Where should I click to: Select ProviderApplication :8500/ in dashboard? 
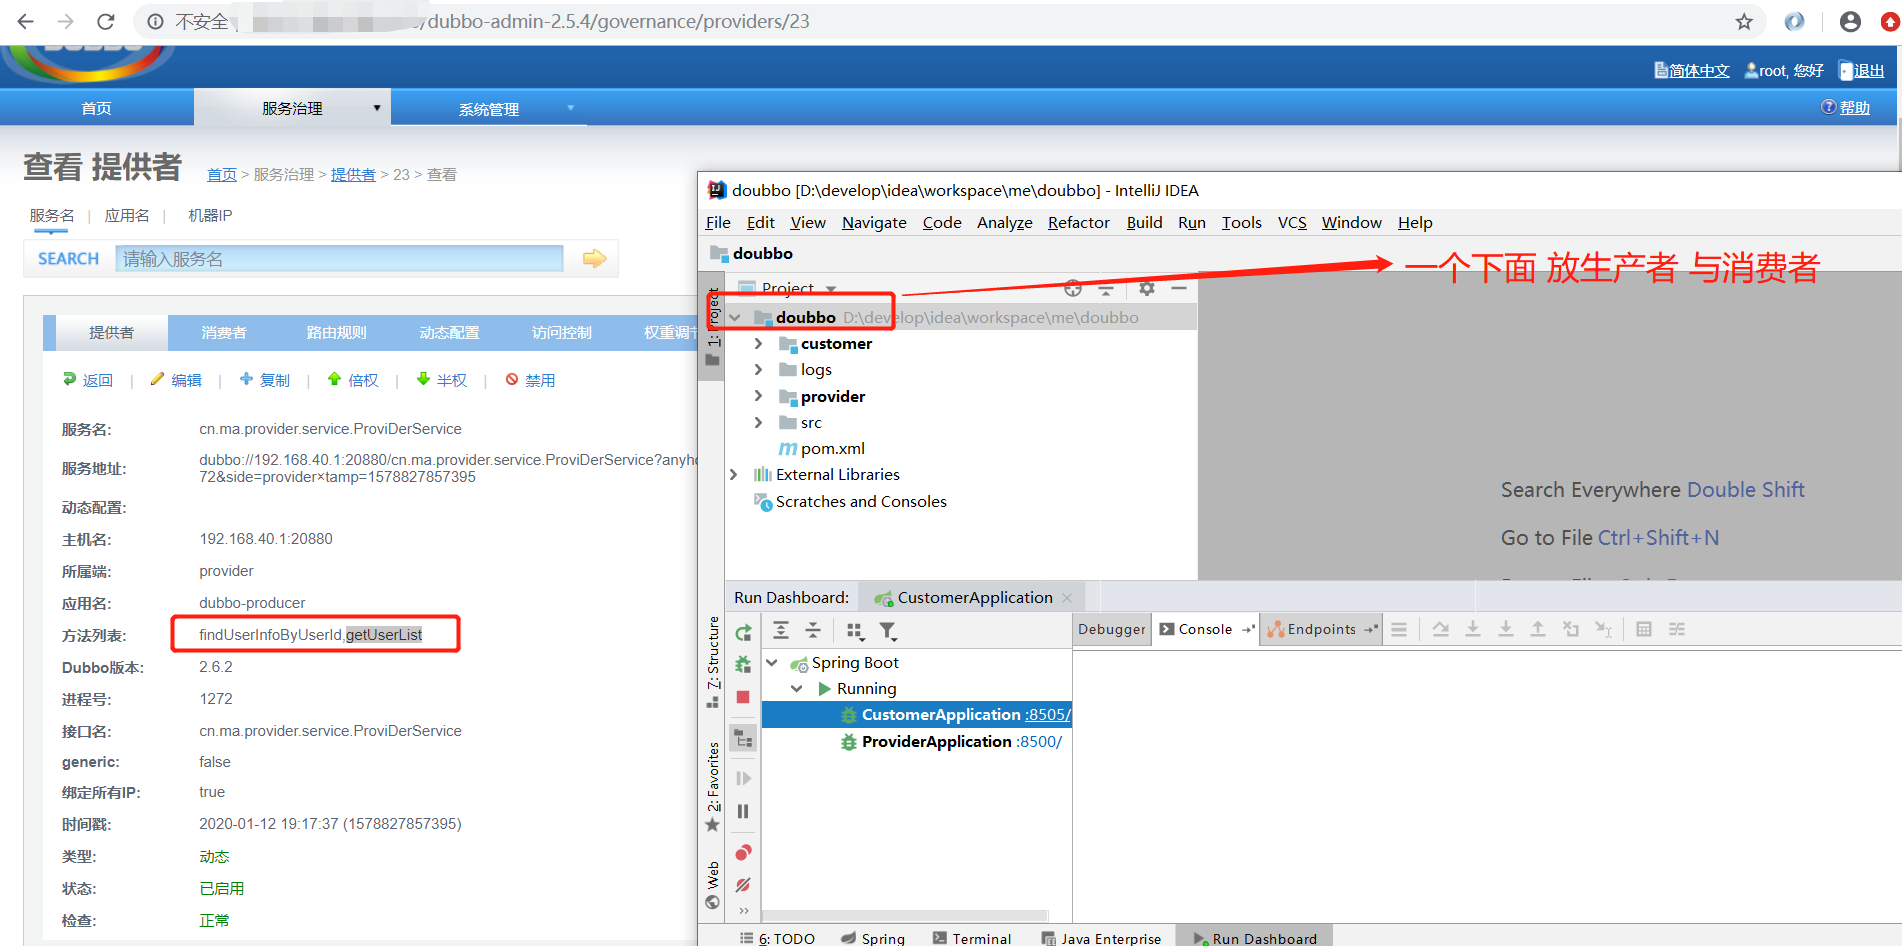961,741
